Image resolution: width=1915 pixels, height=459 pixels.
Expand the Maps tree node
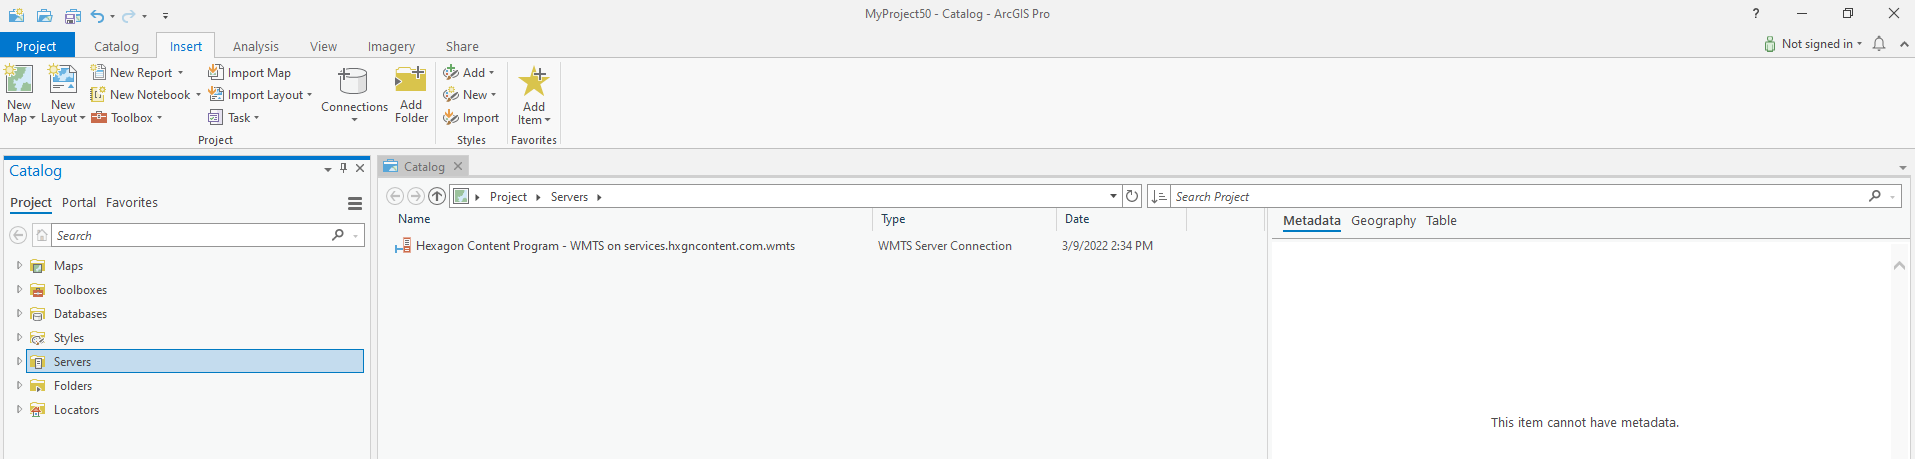(x=19, y=266)
